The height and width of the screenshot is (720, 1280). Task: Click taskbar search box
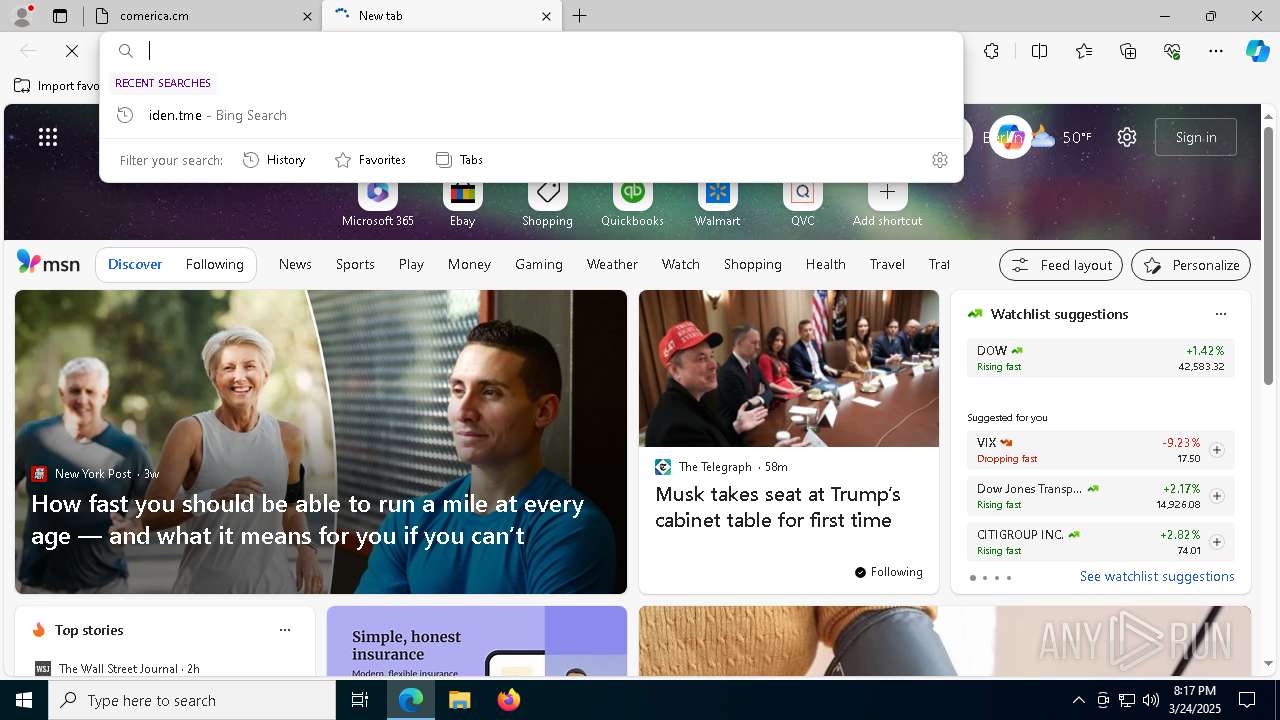click(x=192, y=700)
